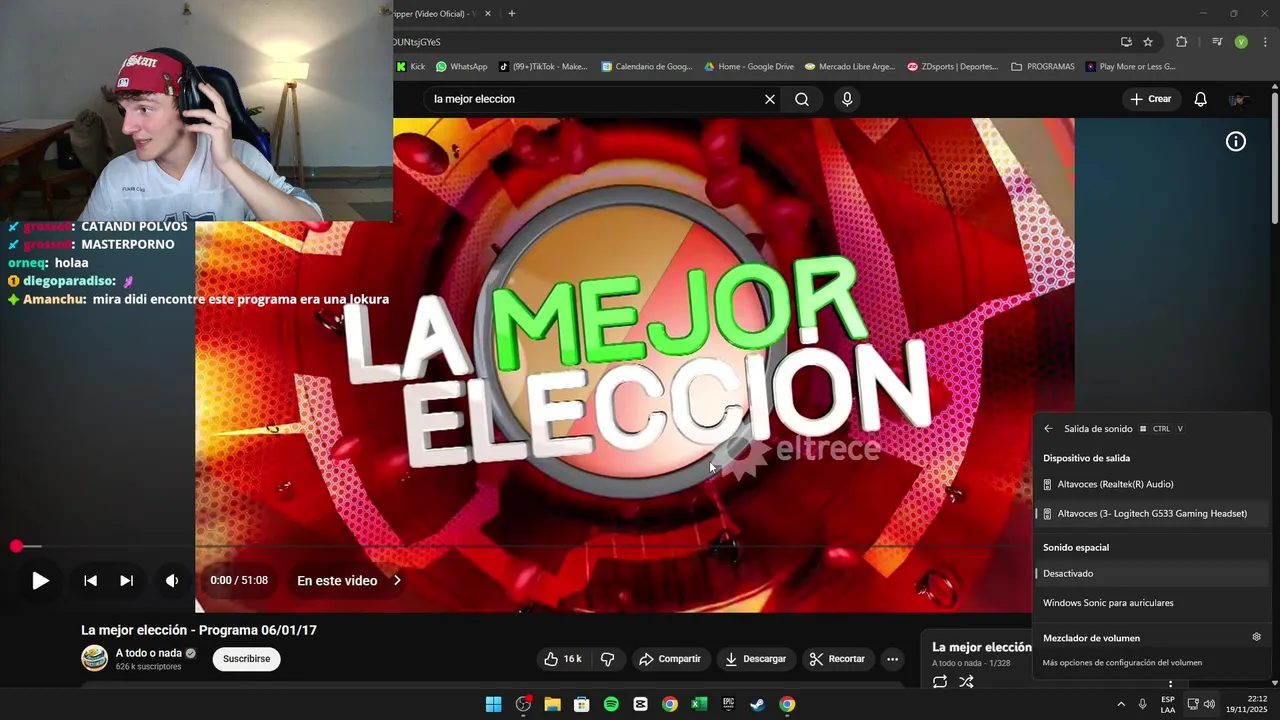Open Steam from taskbar
Viewport: 1280px width, 720px height.
coord(758,704)
